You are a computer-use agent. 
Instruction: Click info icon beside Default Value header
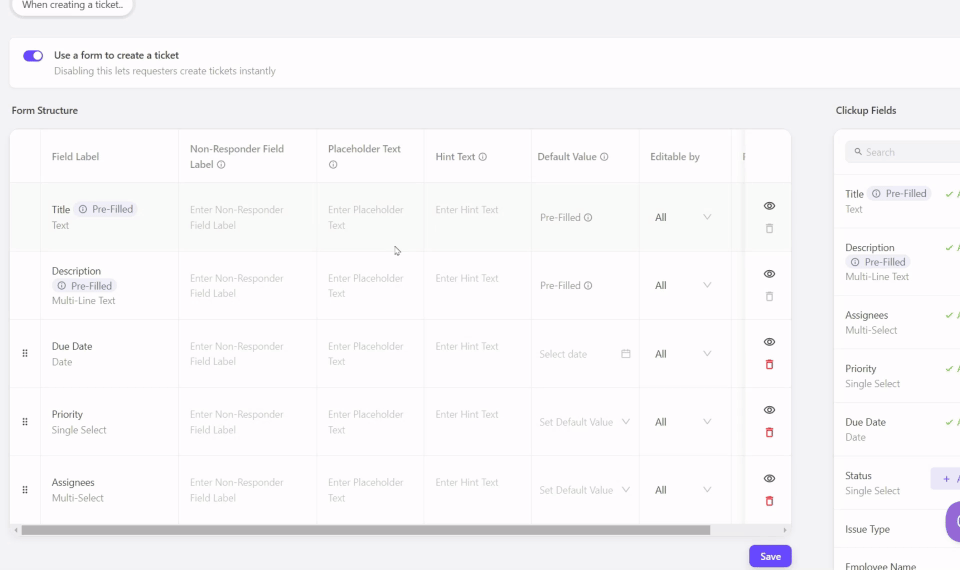click(604, 157)
